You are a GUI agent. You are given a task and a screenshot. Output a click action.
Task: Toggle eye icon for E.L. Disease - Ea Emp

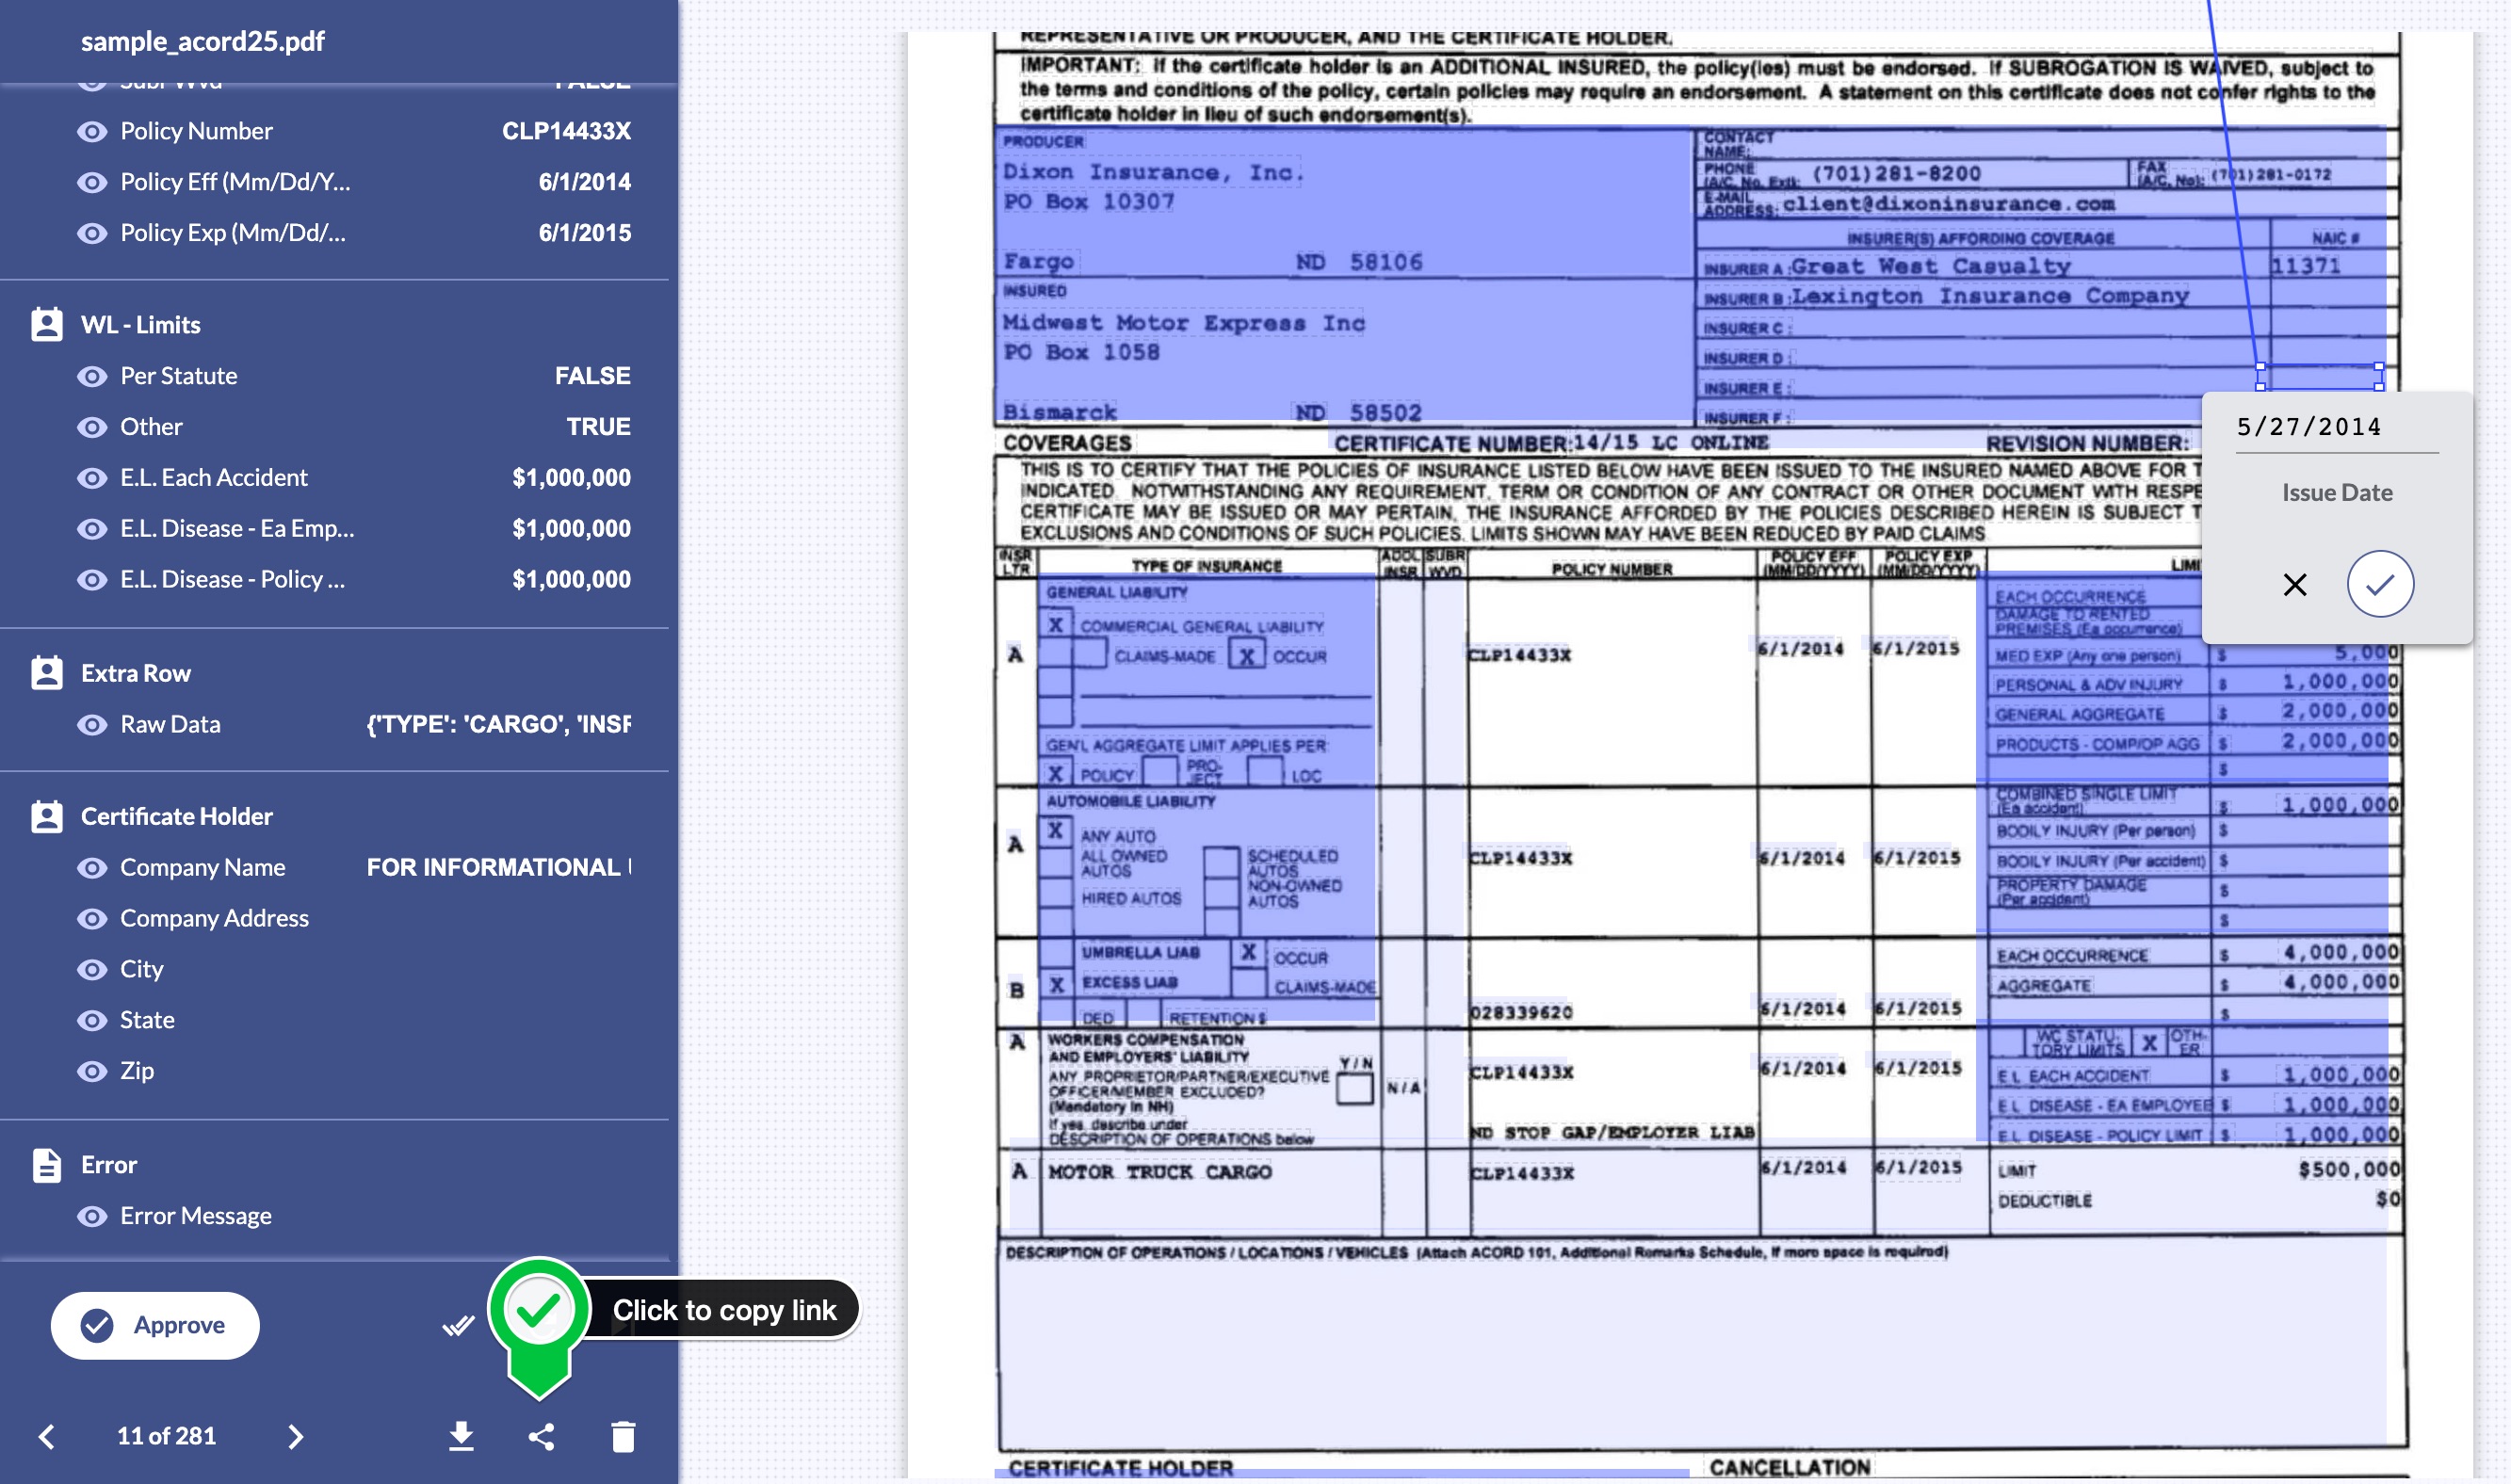[92, 530]
